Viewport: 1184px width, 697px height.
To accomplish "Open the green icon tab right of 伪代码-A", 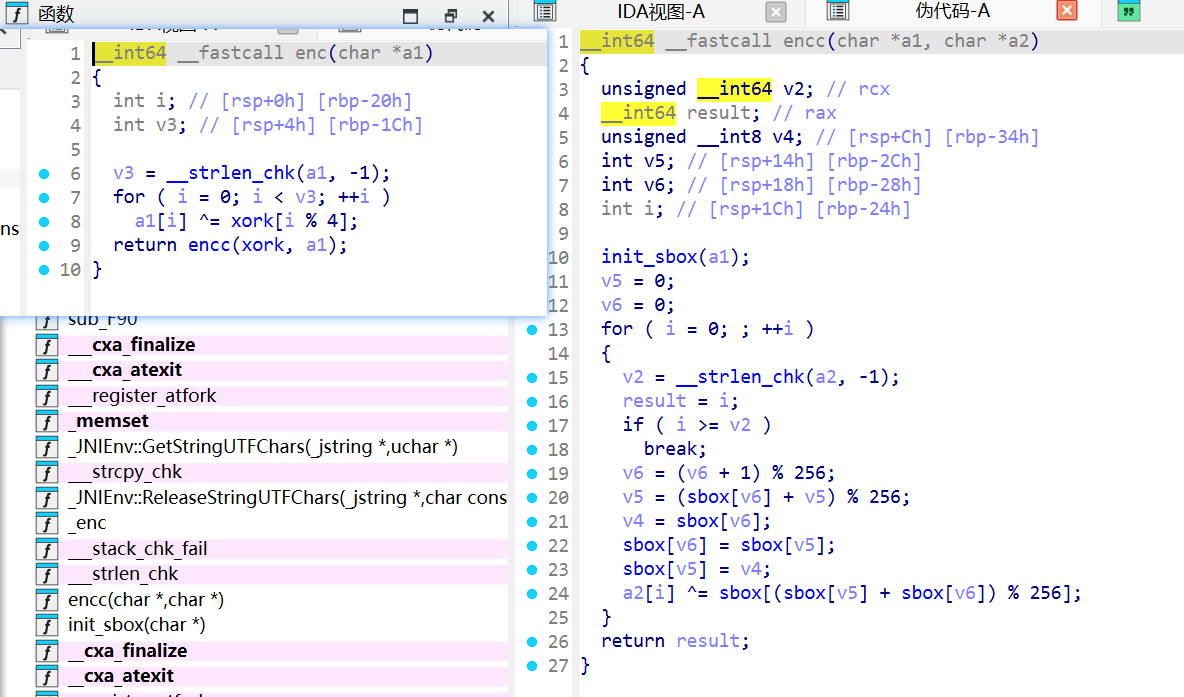I will pos(1128,11).
